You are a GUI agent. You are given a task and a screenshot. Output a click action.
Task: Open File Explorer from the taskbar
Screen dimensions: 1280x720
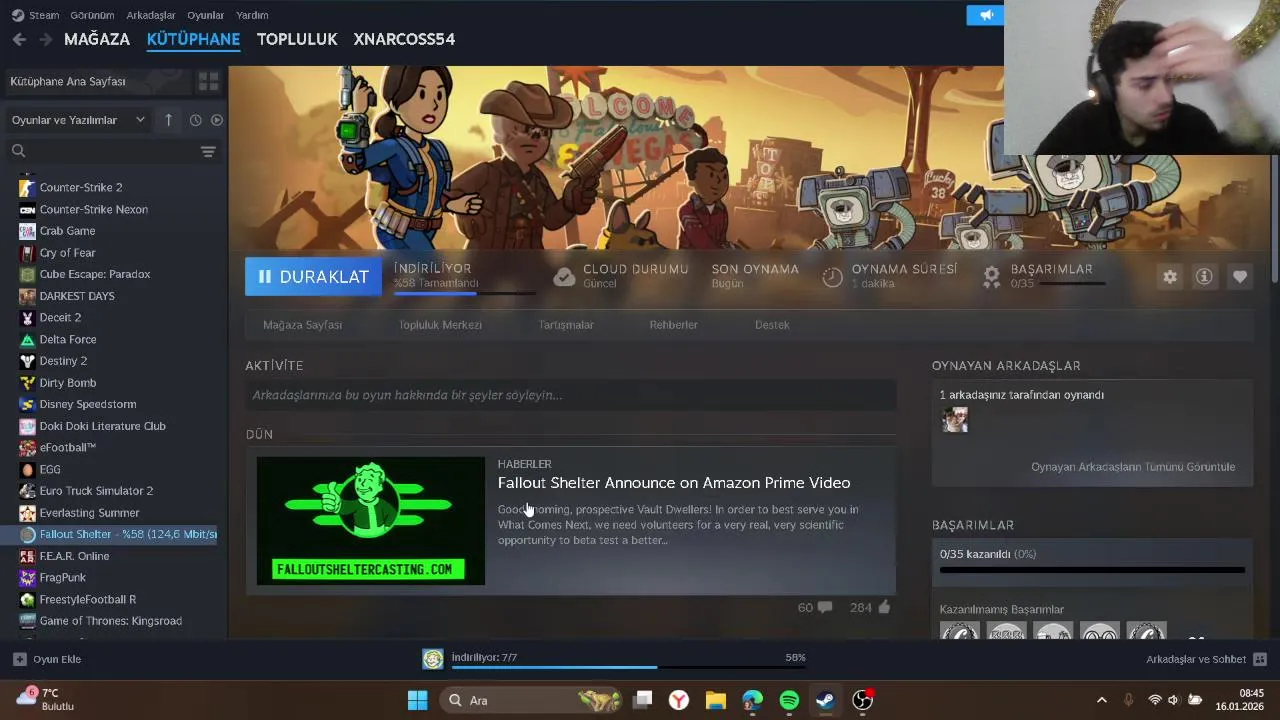715,700
